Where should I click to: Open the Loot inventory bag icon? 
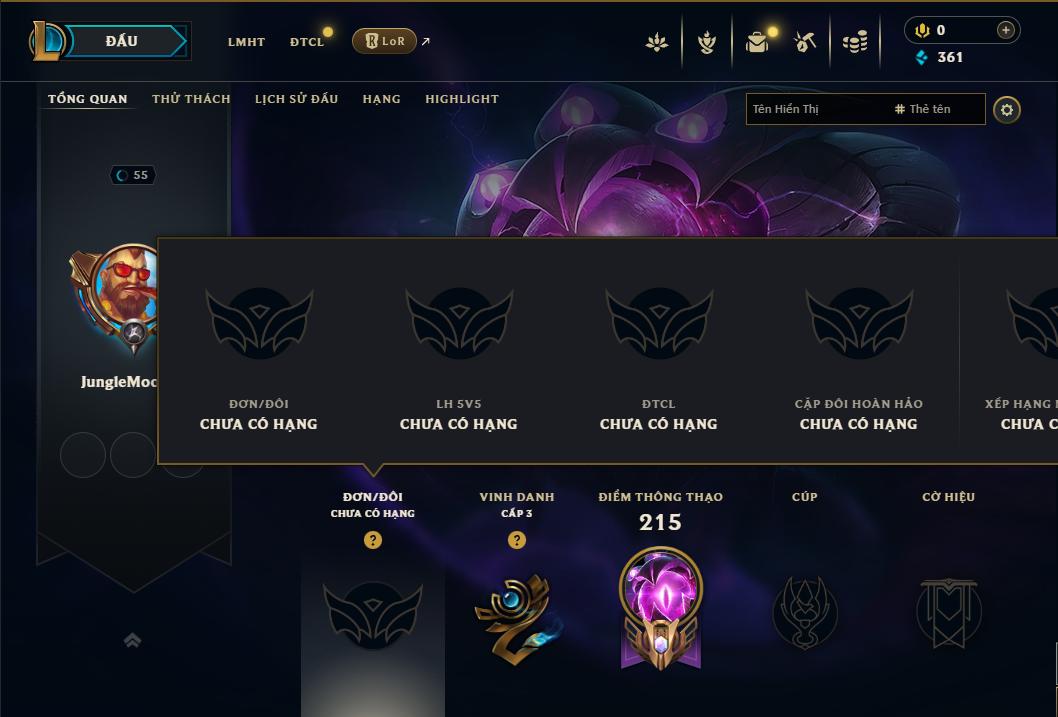click(x=757, y=42)
